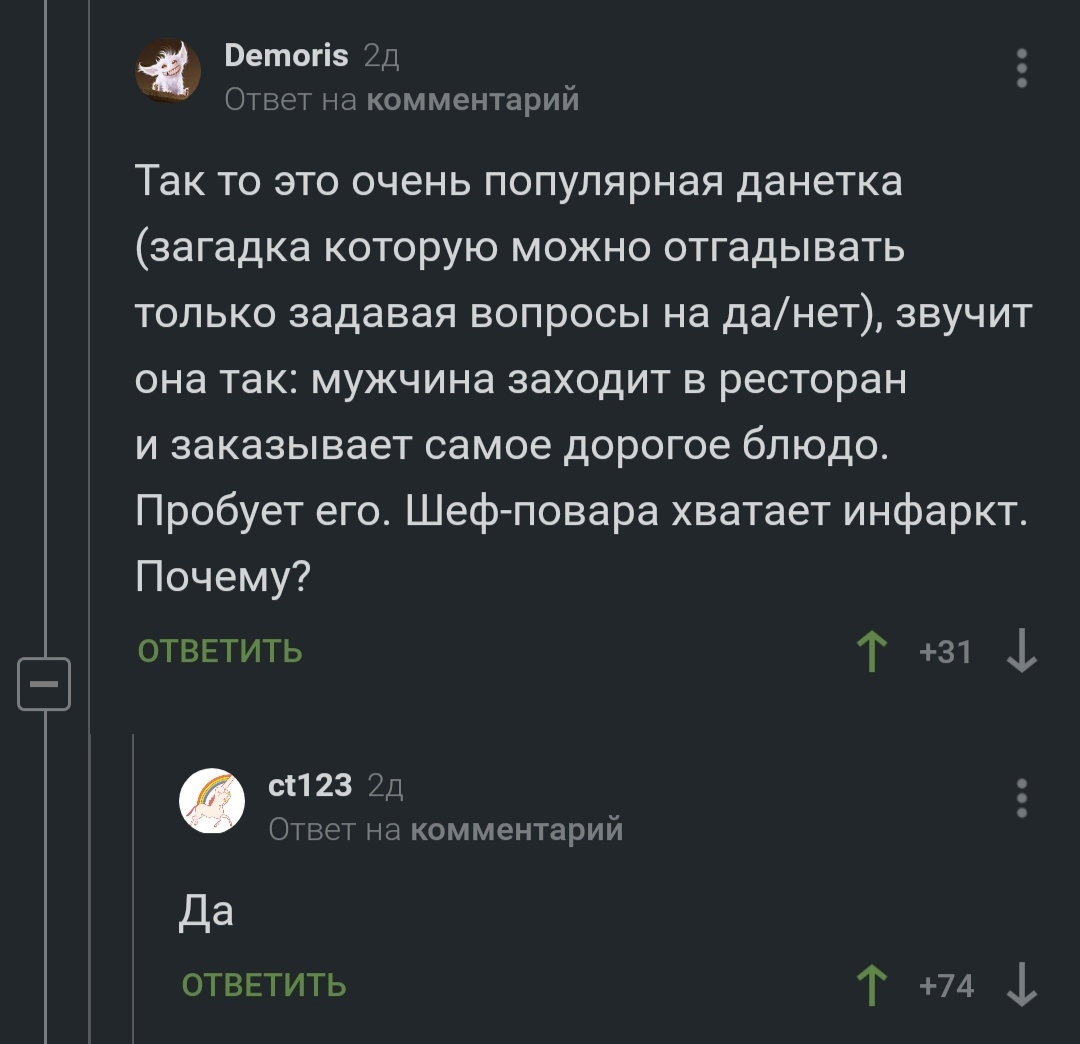
Task: Downvote the Demoris comment
Action: [x=1020, y=653]
